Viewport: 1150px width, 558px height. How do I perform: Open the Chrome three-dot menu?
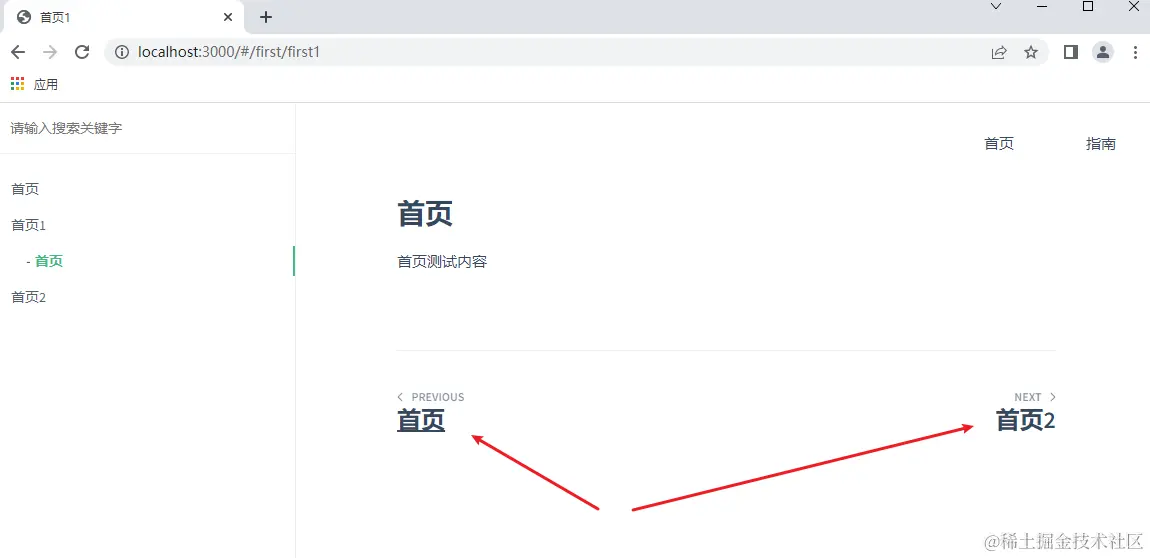click(x=1134, y=52)
